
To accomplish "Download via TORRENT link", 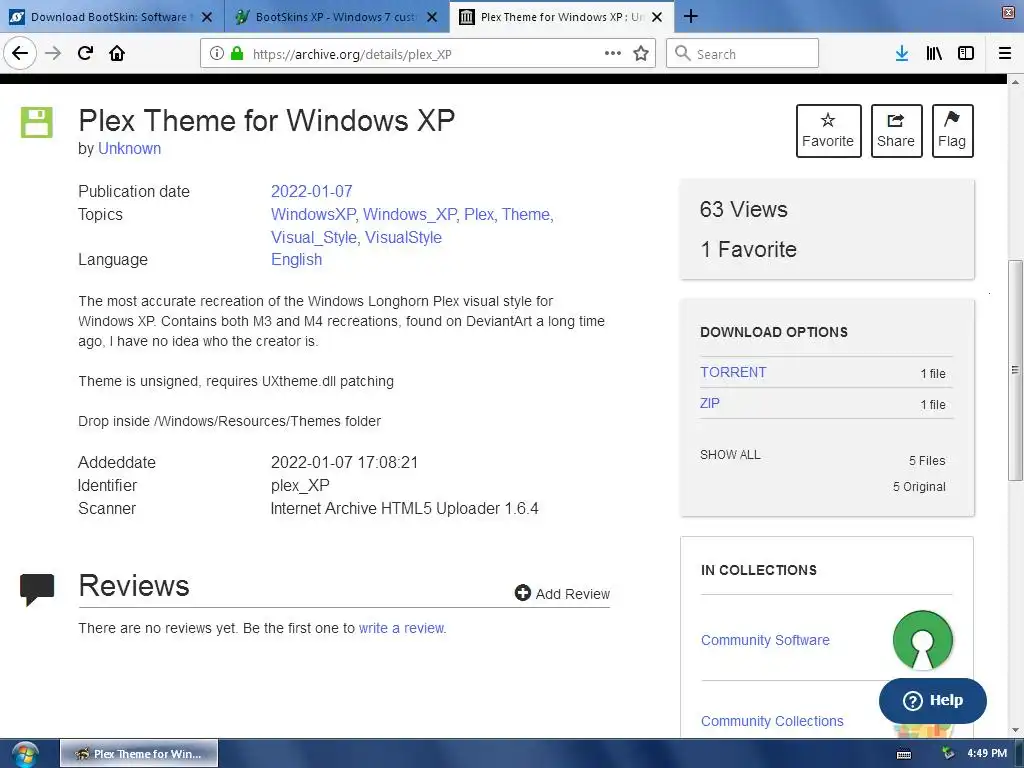I will pos(733,372).
